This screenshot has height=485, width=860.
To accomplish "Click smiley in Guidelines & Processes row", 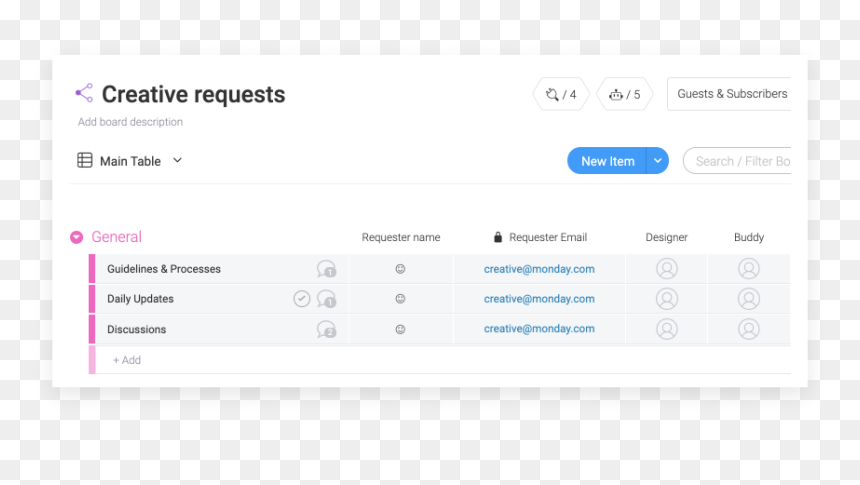I will (x=400, y=269).
